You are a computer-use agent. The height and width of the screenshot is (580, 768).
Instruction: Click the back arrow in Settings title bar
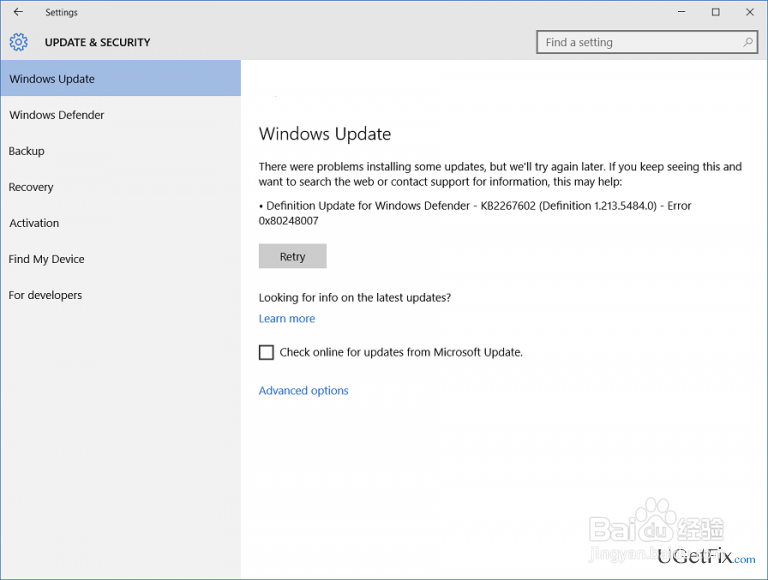(18, 12)
